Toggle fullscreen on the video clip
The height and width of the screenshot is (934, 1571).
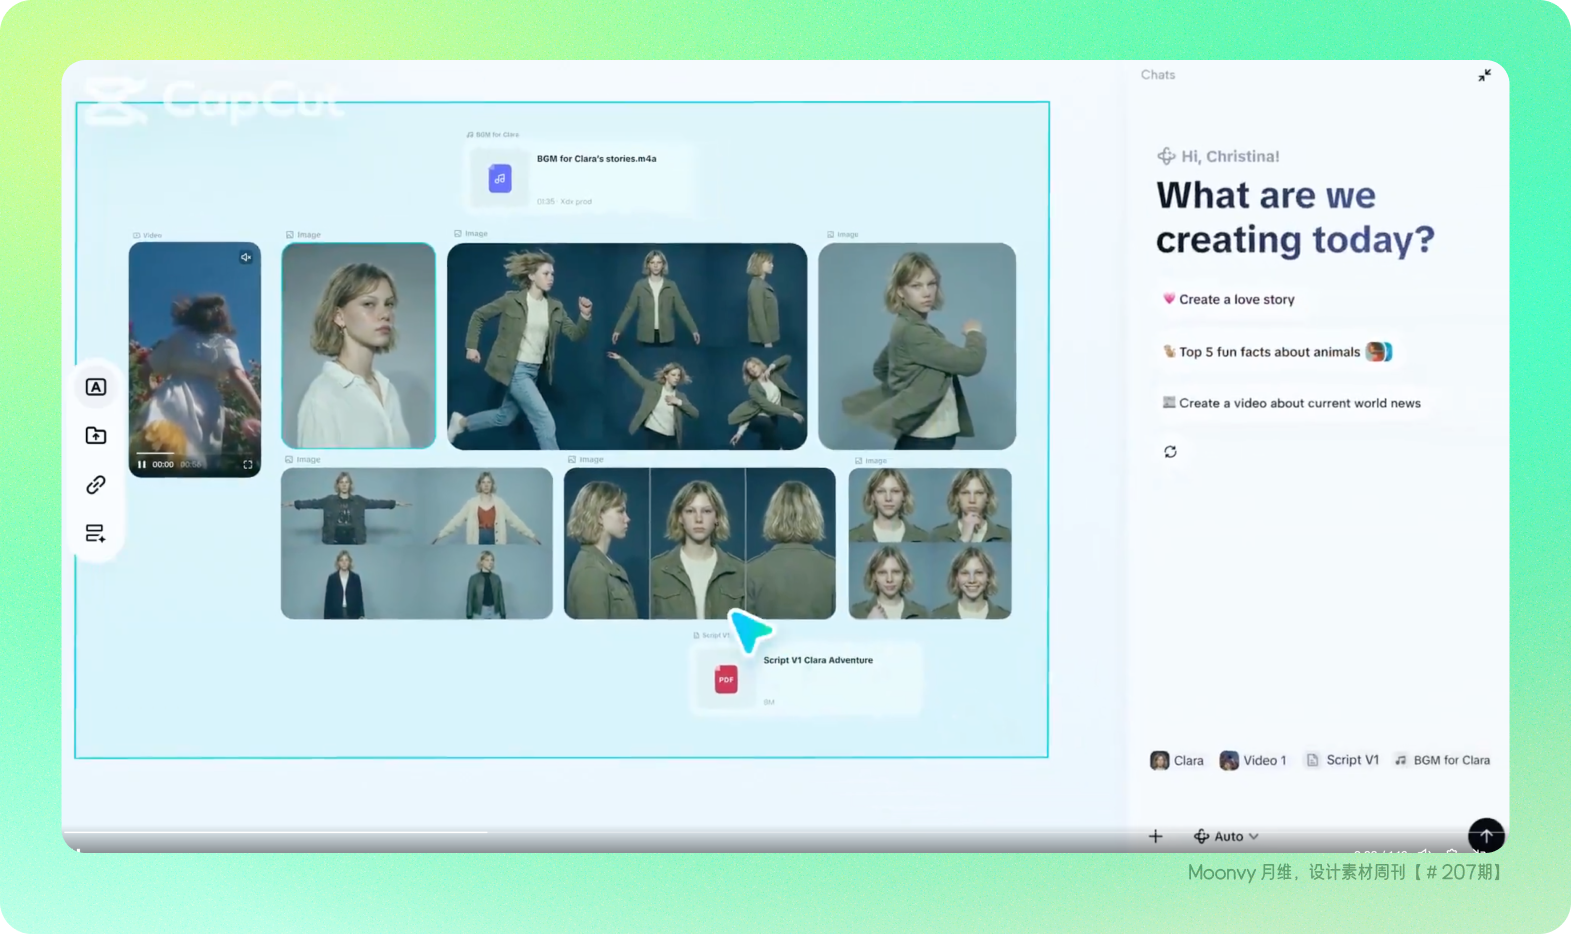tap(248, 464)
